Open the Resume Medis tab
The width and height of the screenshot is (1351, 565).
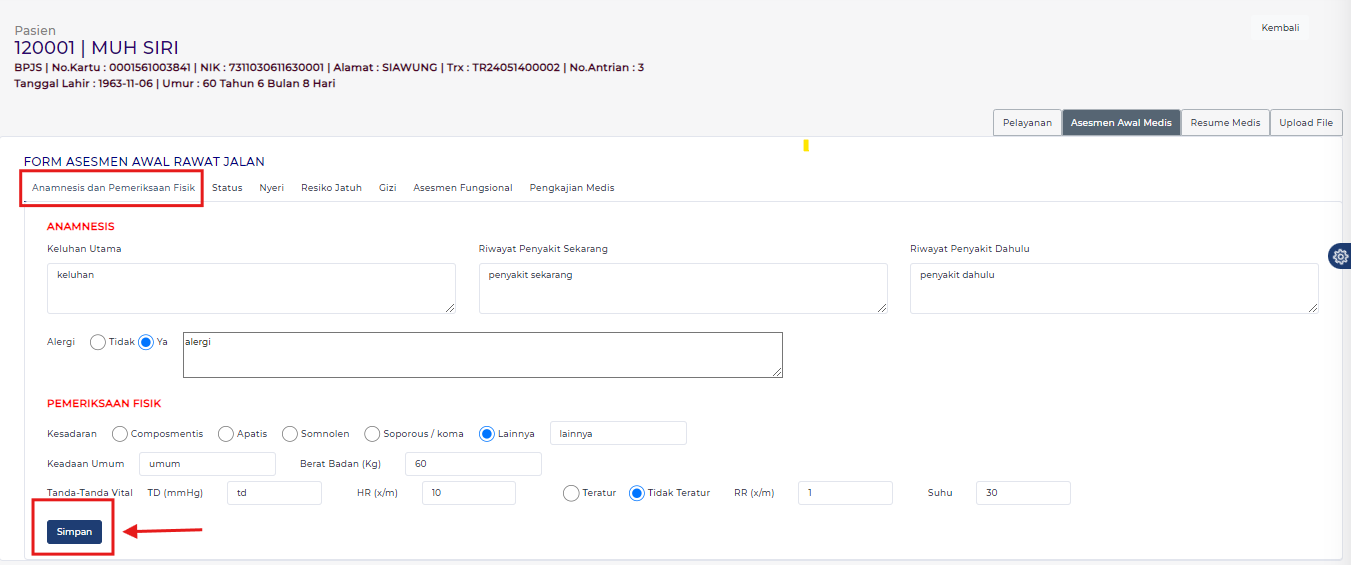pos(1225,123)
